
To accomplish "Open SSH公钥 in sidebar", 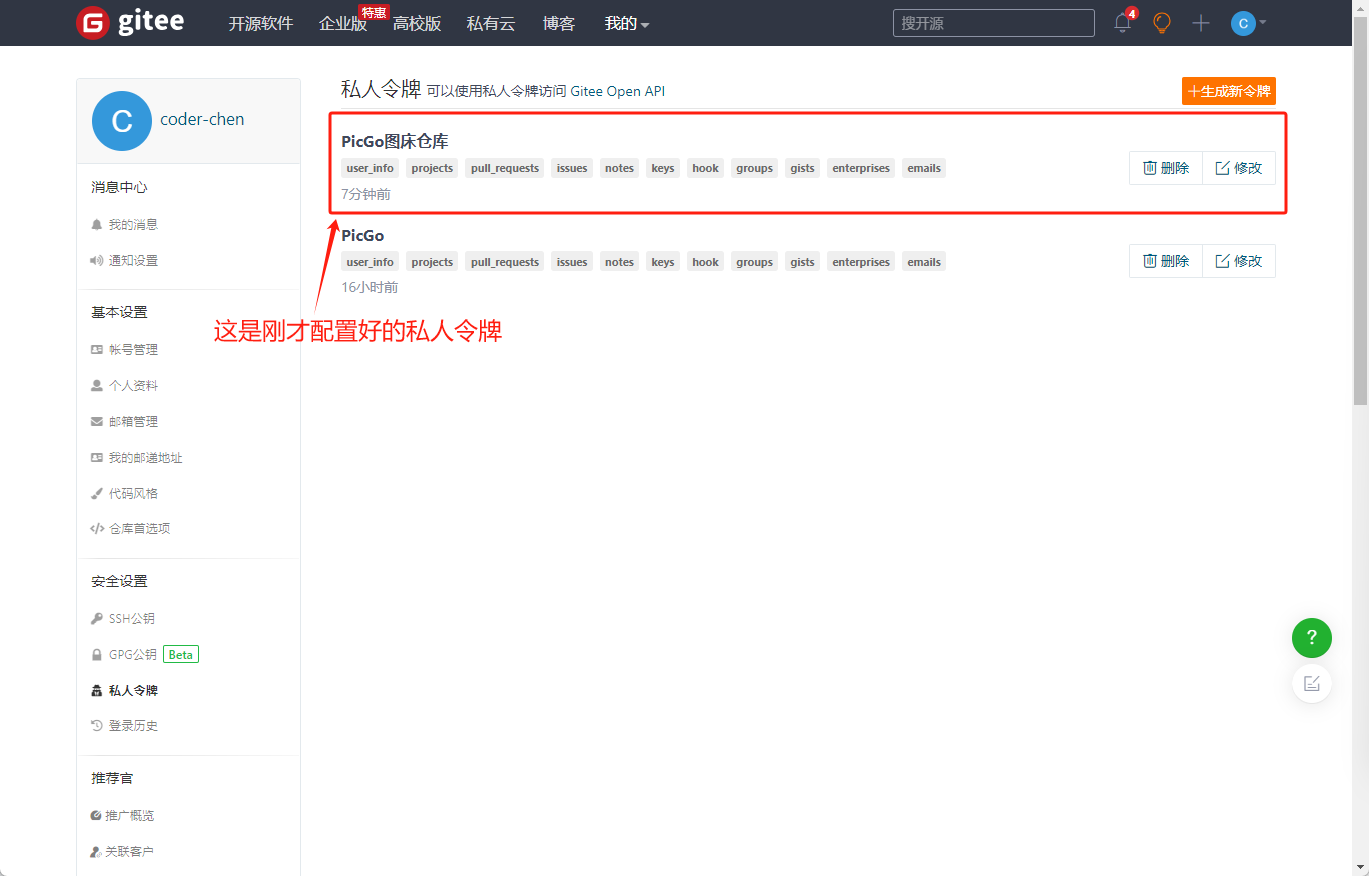I will coord(123,619).
